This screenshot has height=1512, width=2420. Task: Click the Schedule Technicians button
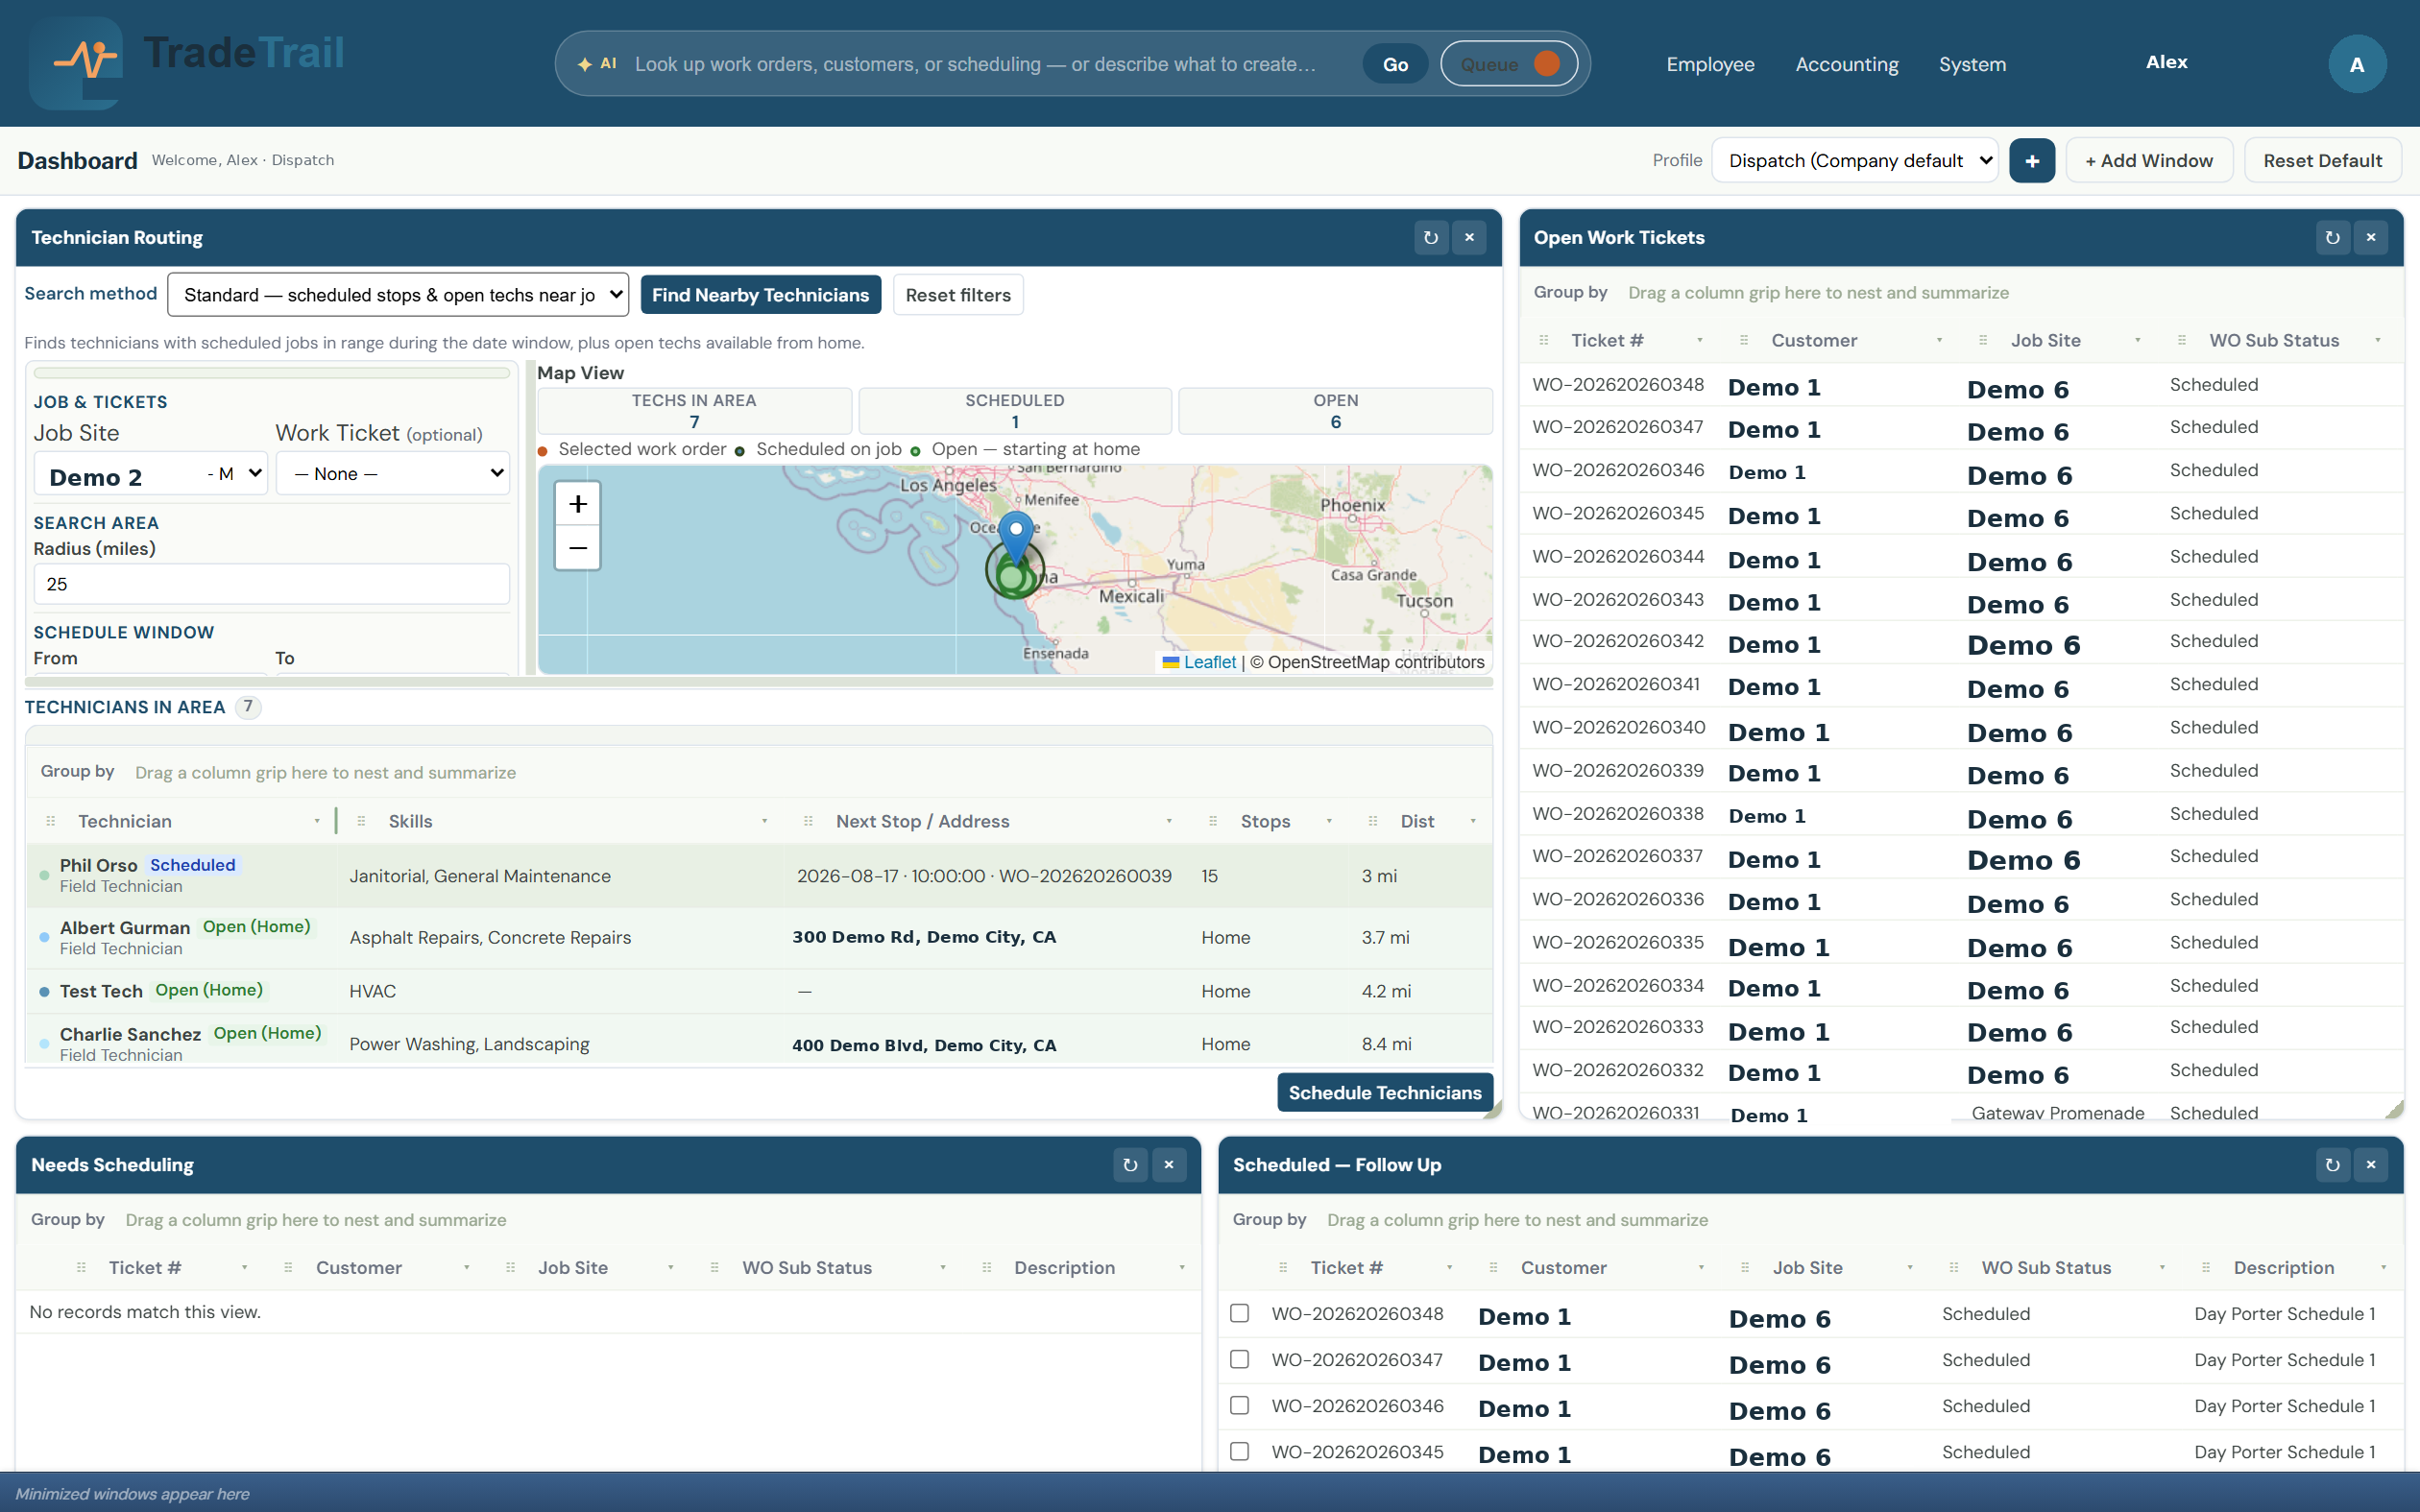pyautogui.click(x=1385, y=1092)
